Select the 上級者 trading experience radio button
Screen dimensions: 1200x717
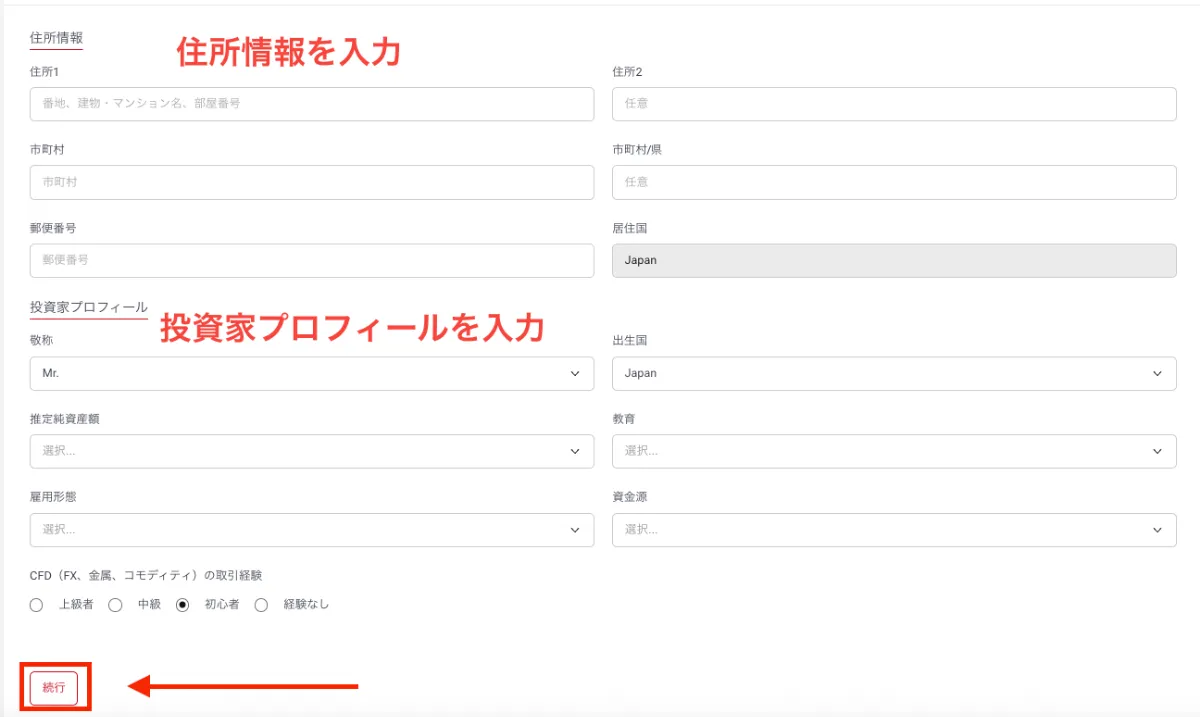tap(36, 604)
